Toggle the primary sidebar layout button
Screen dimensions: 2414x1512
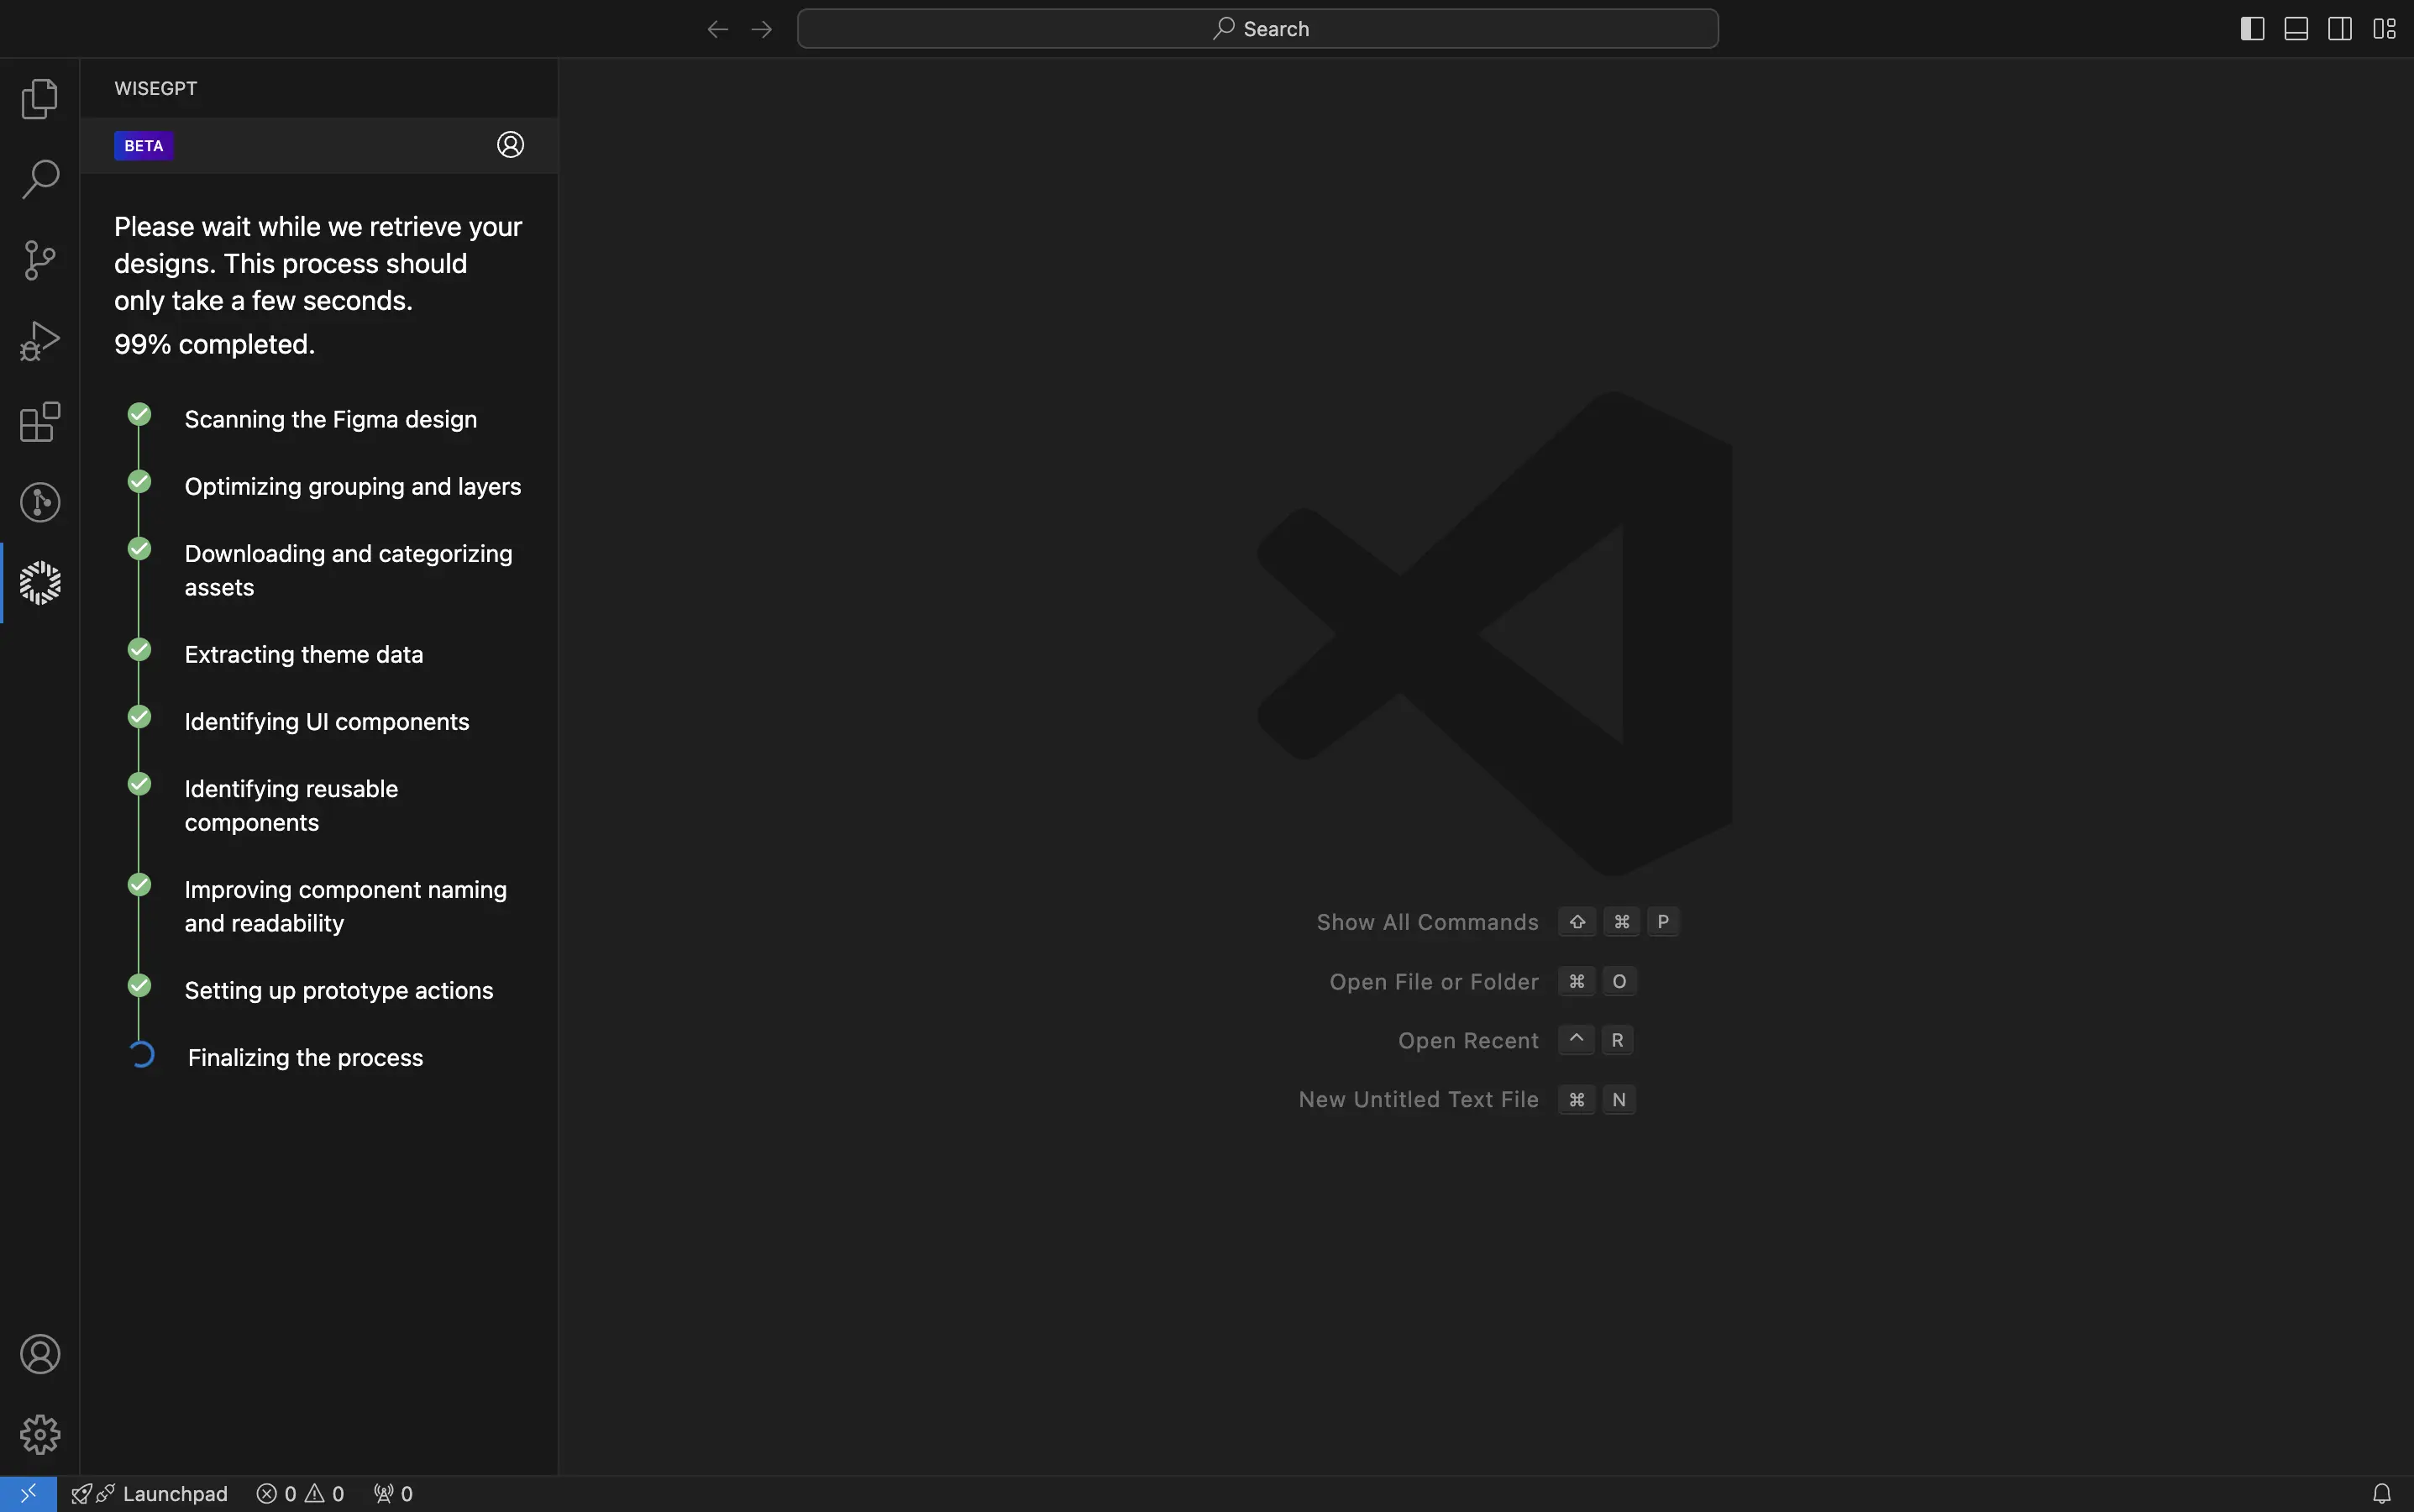click(2252, 28)
